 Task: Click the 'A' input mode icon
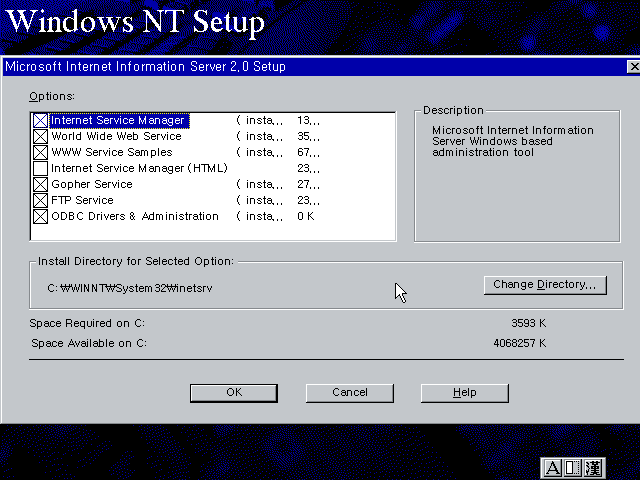coord(553,468)
